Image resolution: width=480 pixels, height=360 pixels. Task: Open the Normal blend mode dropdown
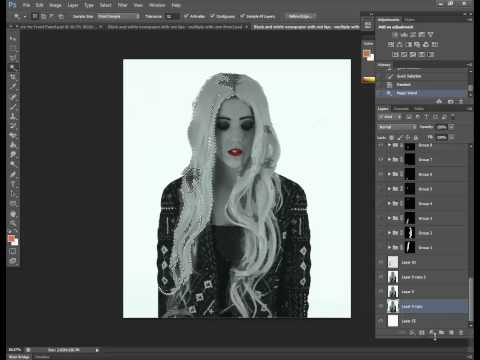397,127
